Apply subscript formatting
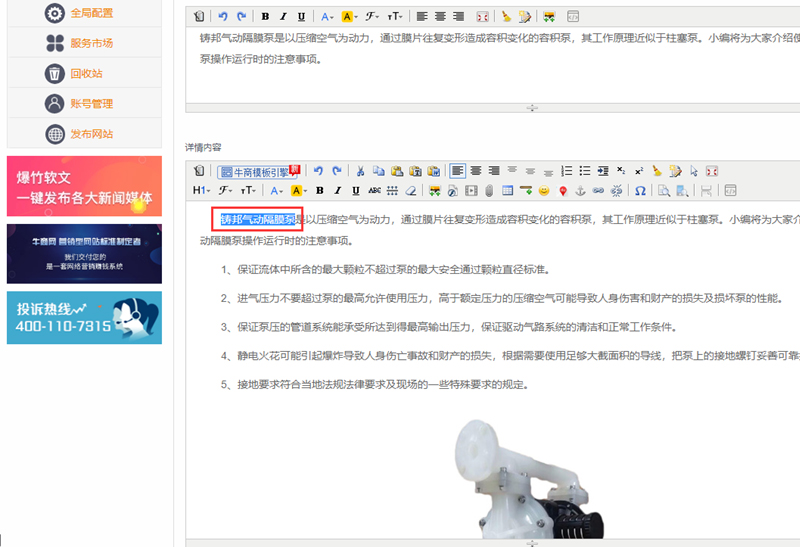800x547 pixels. pos(621,171)
